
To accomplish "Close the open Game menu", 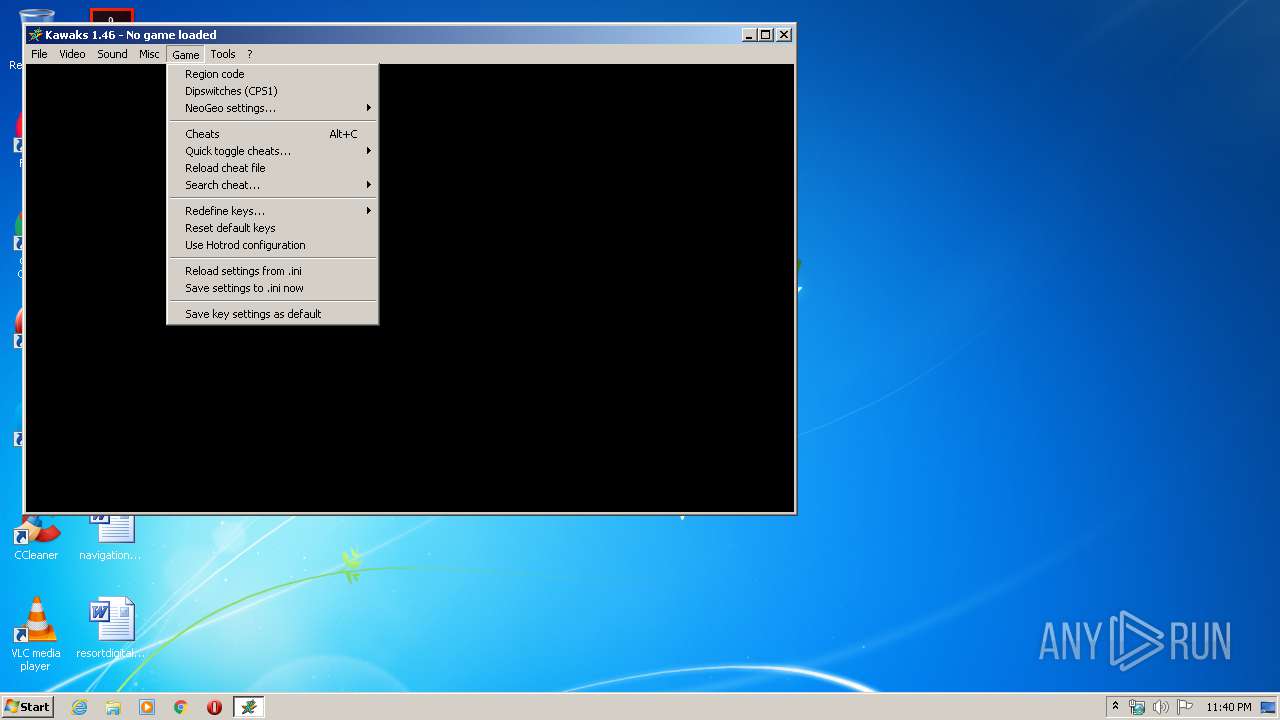I will (x=185, y=54).
